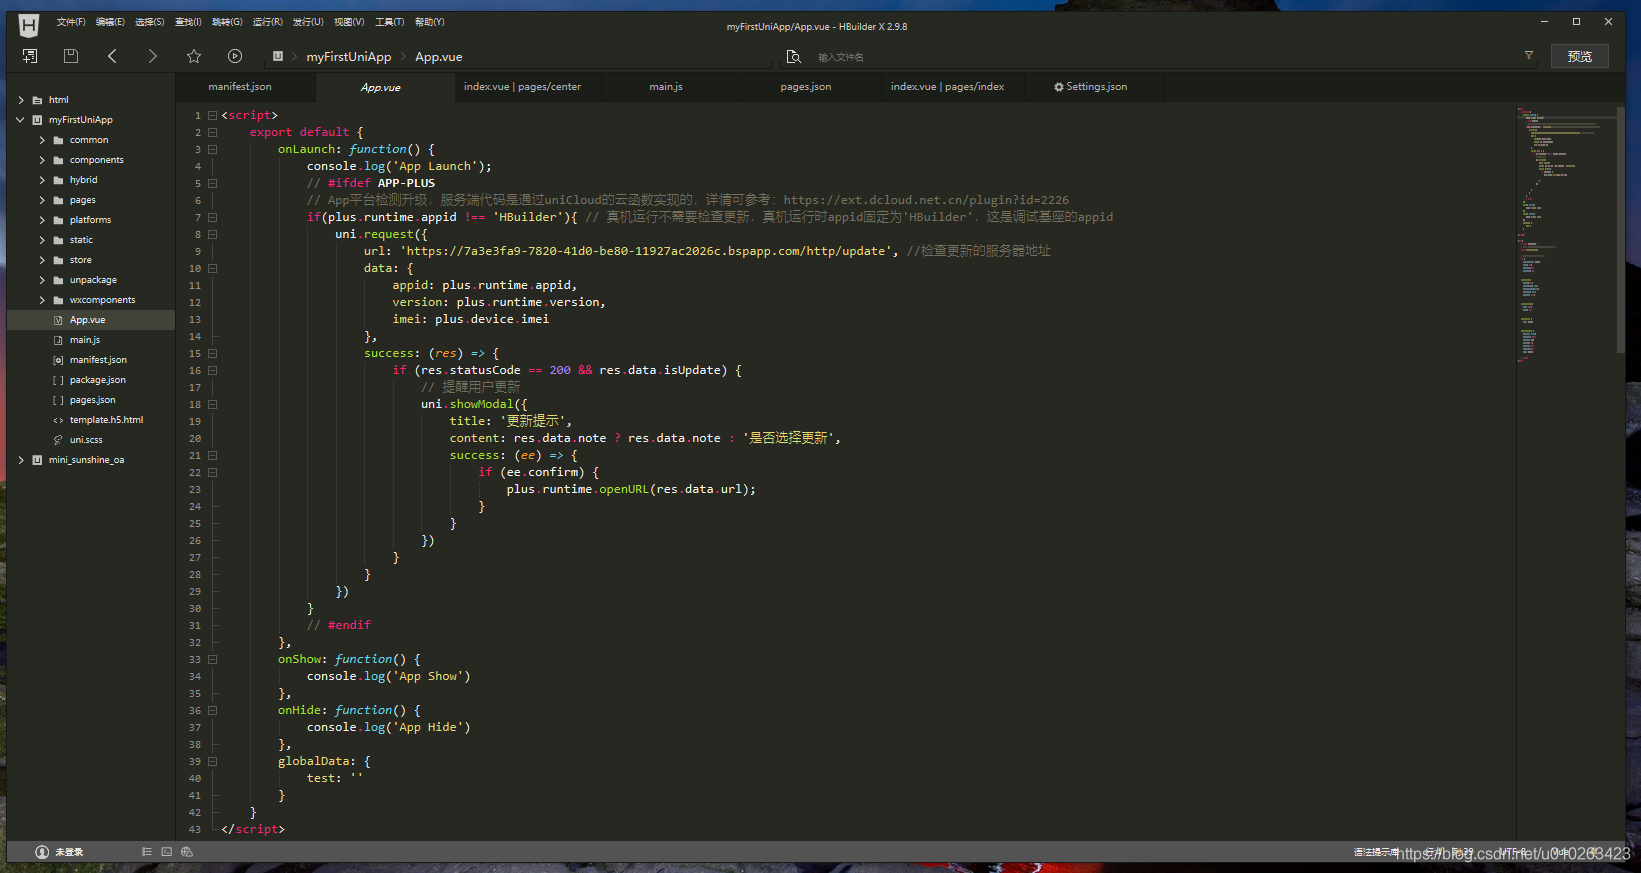
Task: Expand the pages folder
Action: (42, 200)
